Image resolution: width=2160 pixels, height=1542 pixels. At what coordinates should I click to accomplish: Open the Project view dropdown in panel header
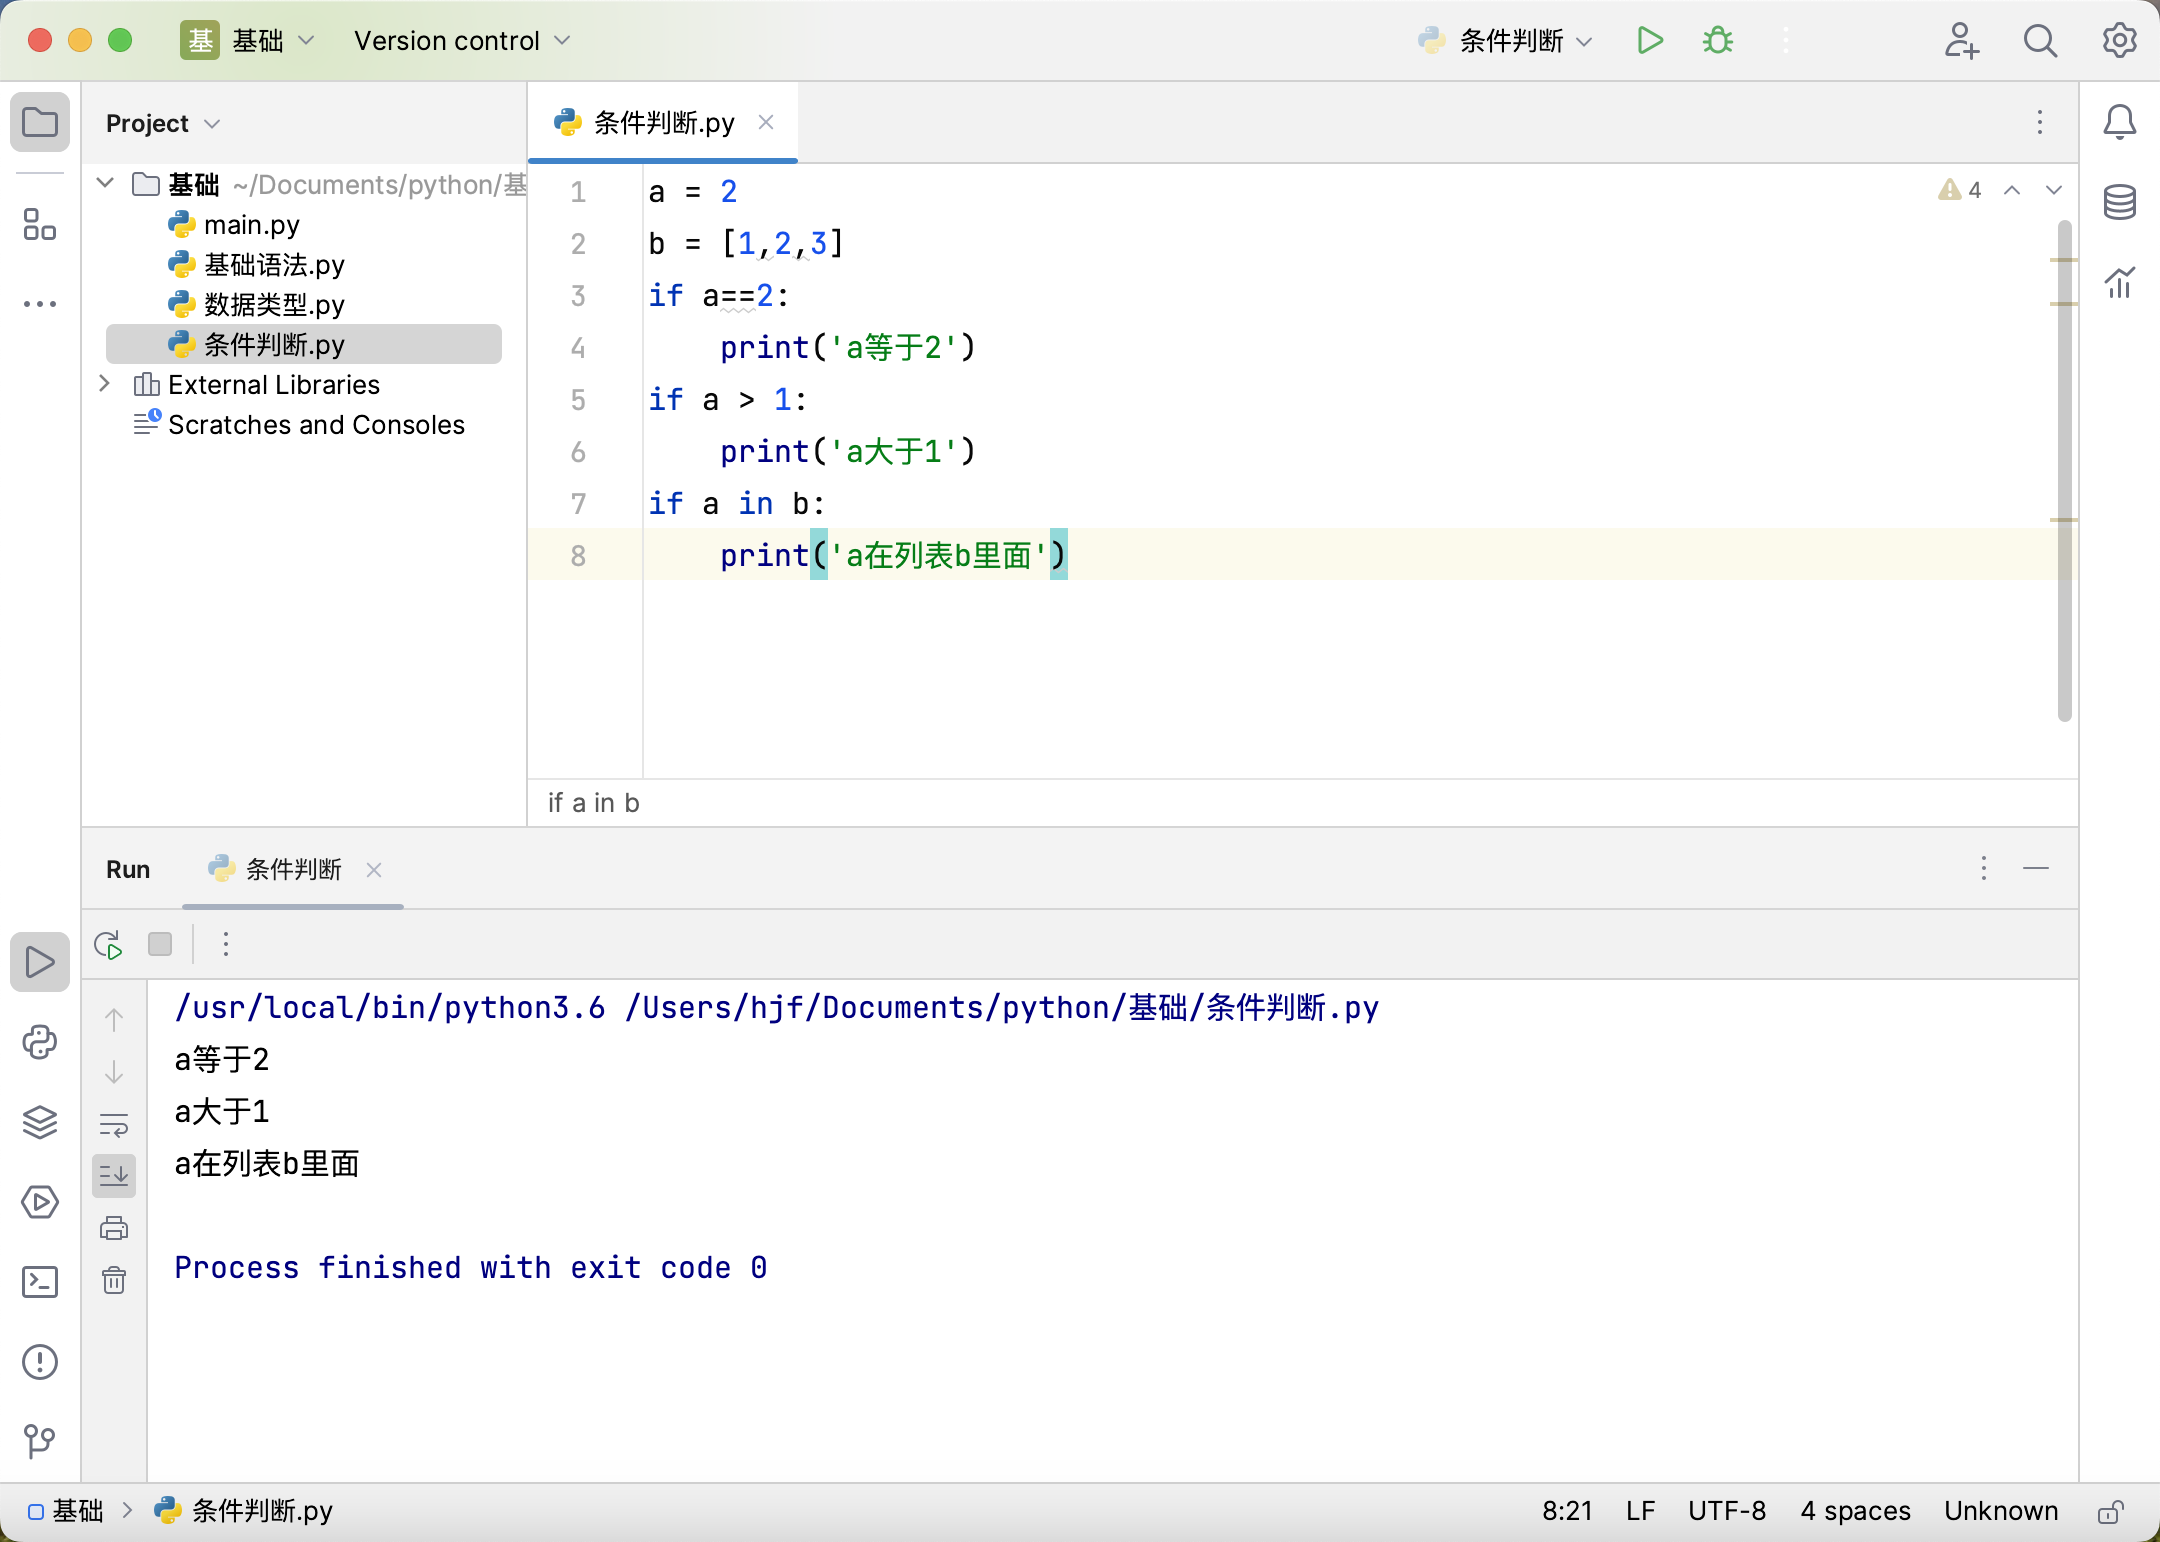pos(163,123)
